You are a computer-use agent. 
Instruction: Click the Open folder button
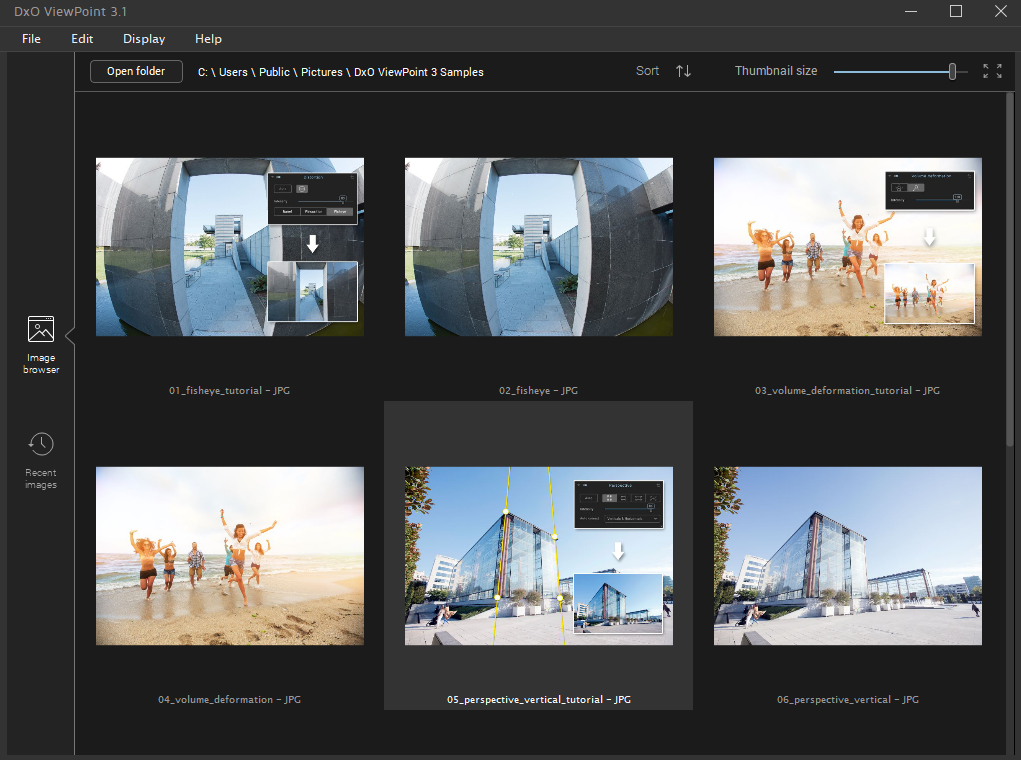(x=136, y=71)
